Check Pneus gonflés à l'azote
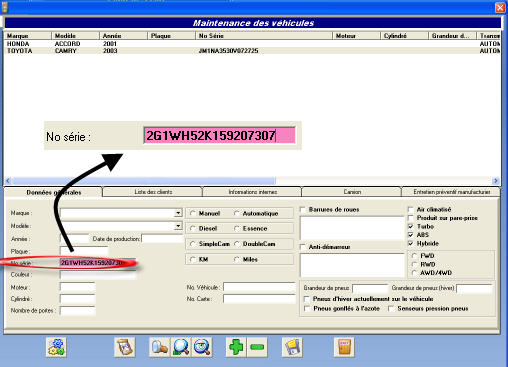Viewport: 508px width, 367px height. click(x=307, y=309)
